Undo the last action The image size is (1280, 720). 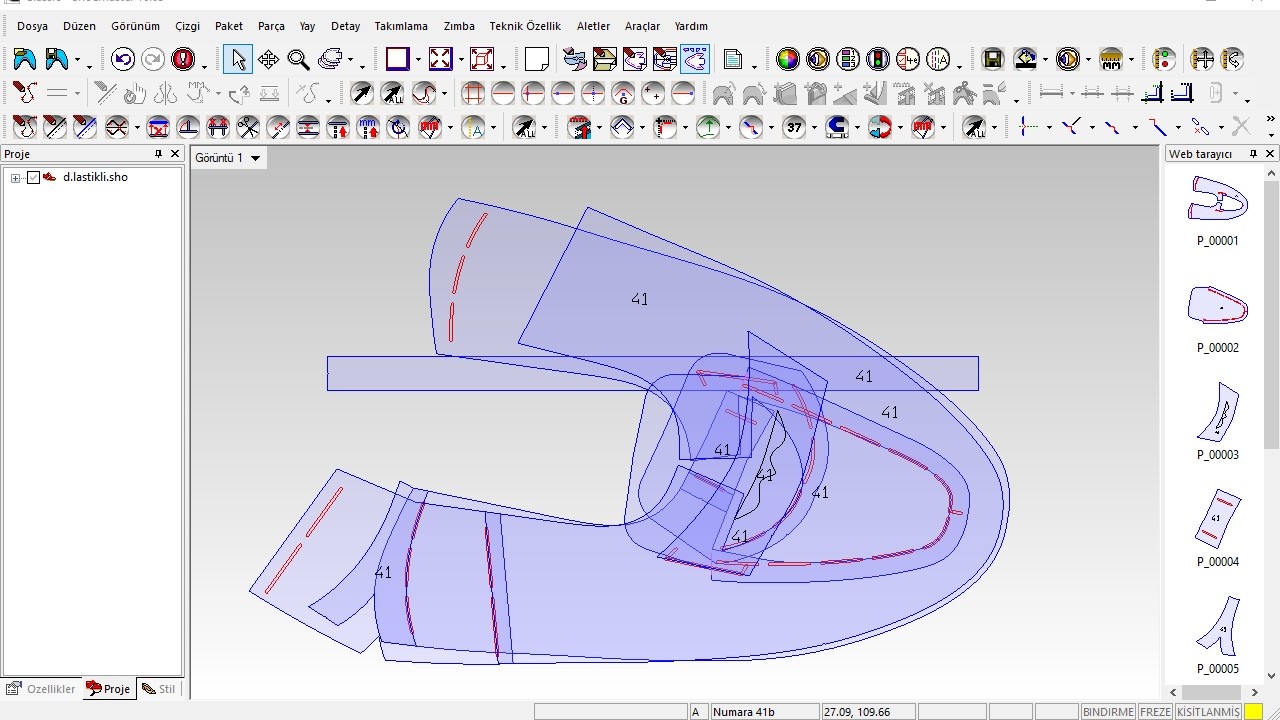(123, 60)
